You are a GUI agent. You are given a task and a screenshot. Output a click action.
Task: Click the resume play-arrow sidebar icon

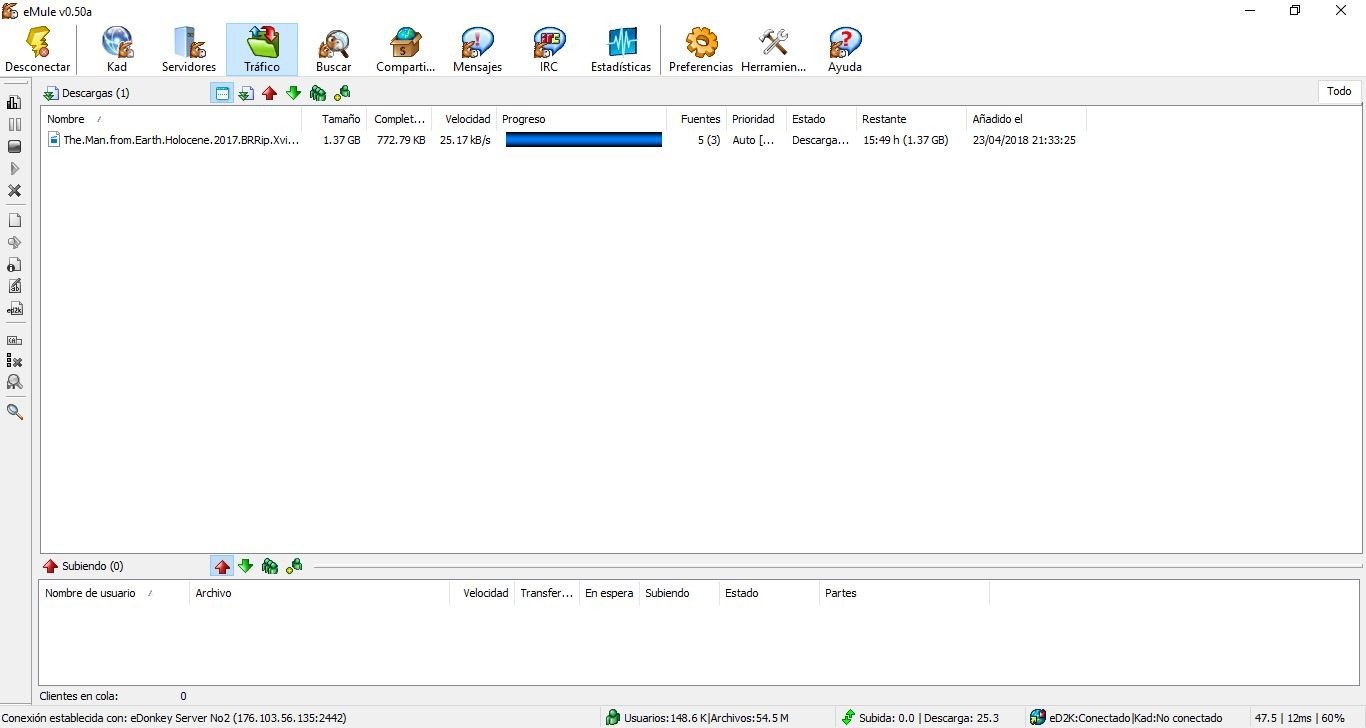[x=14, y=168]
